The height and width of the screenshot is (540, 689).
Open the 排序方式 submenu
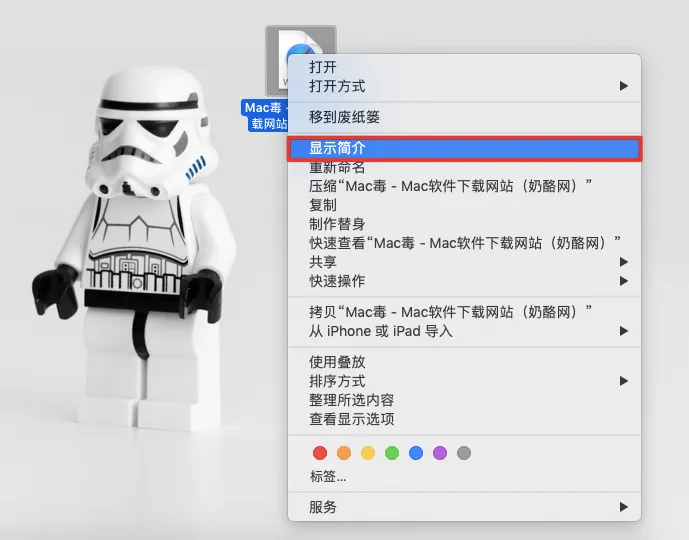click(464, 381)
